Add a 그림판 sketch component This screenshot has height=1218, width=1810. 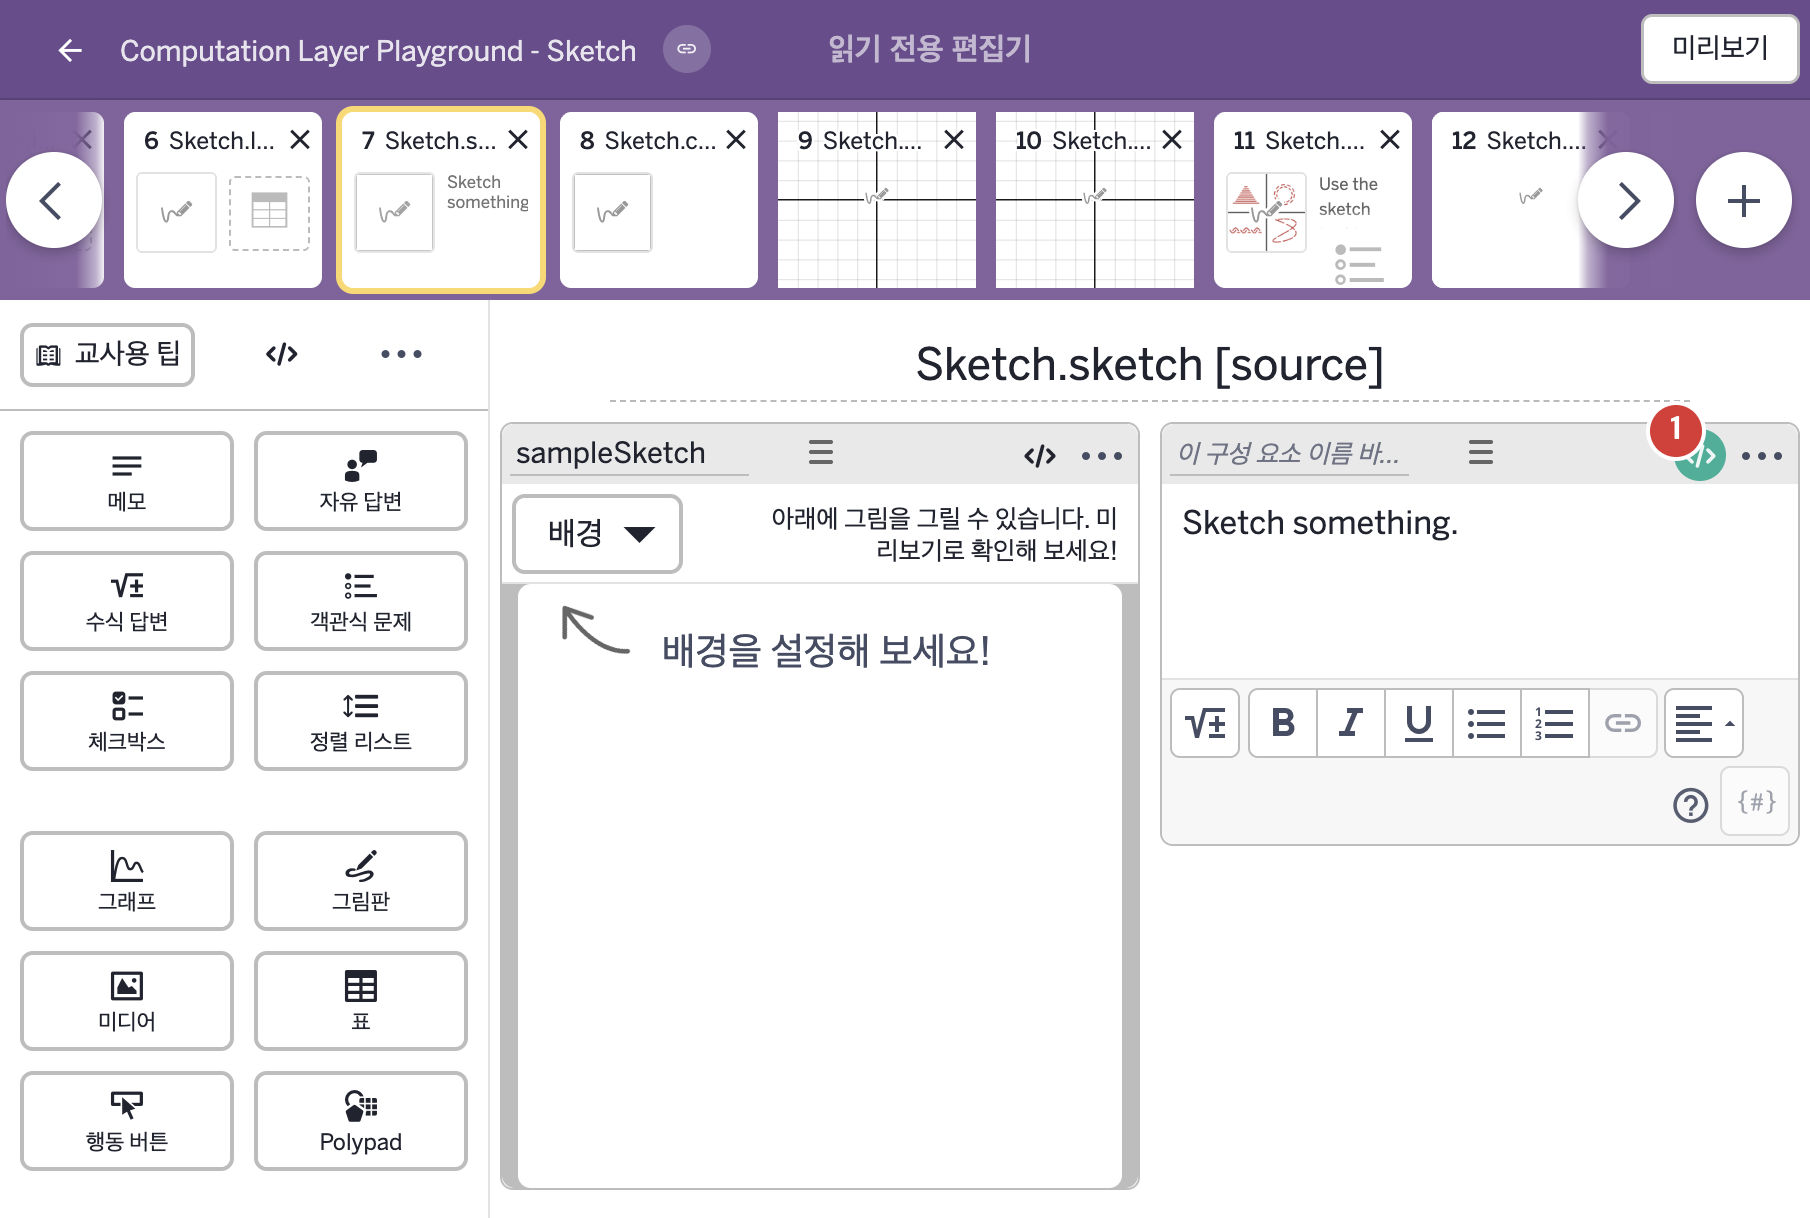(361, 881)
